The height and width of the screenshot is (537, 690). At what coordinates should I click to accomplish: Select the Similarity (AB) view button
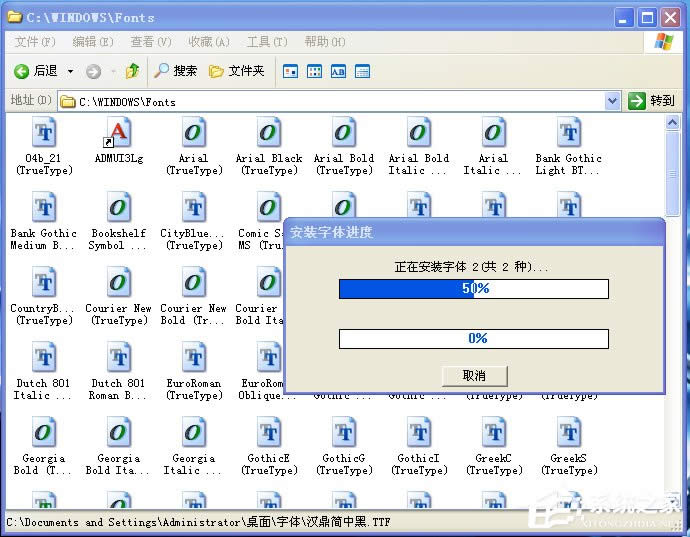coord(338,71)
